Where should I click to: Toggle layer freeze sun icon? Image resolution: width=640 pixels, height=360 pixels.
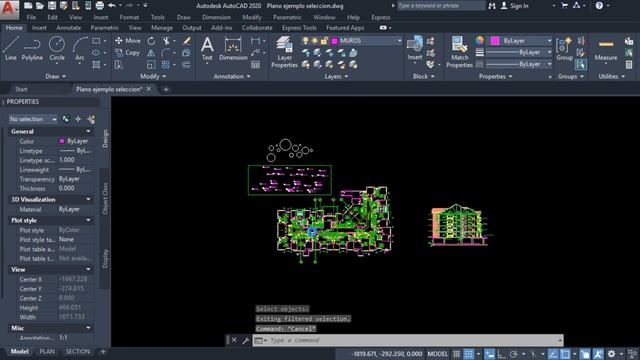(315, 41)
